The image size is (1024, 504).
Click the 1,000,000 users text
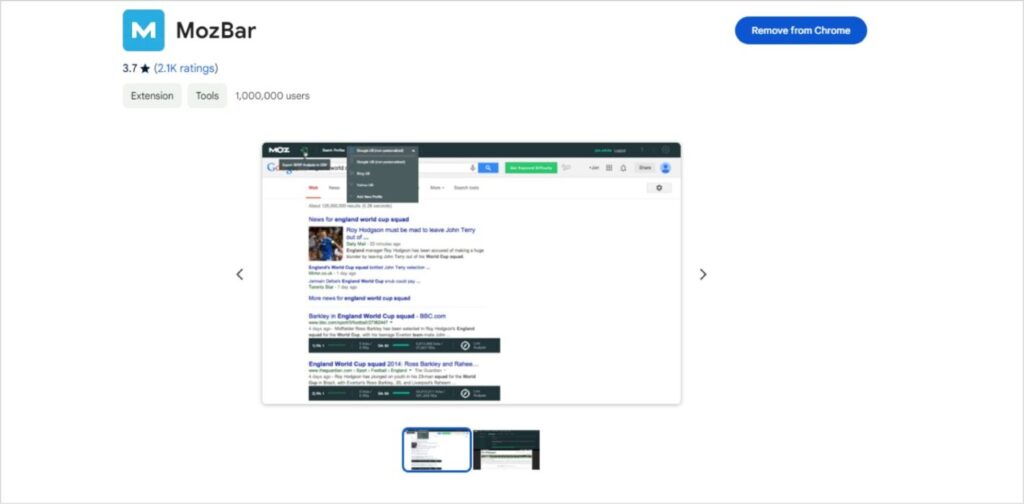coord(272,95)
